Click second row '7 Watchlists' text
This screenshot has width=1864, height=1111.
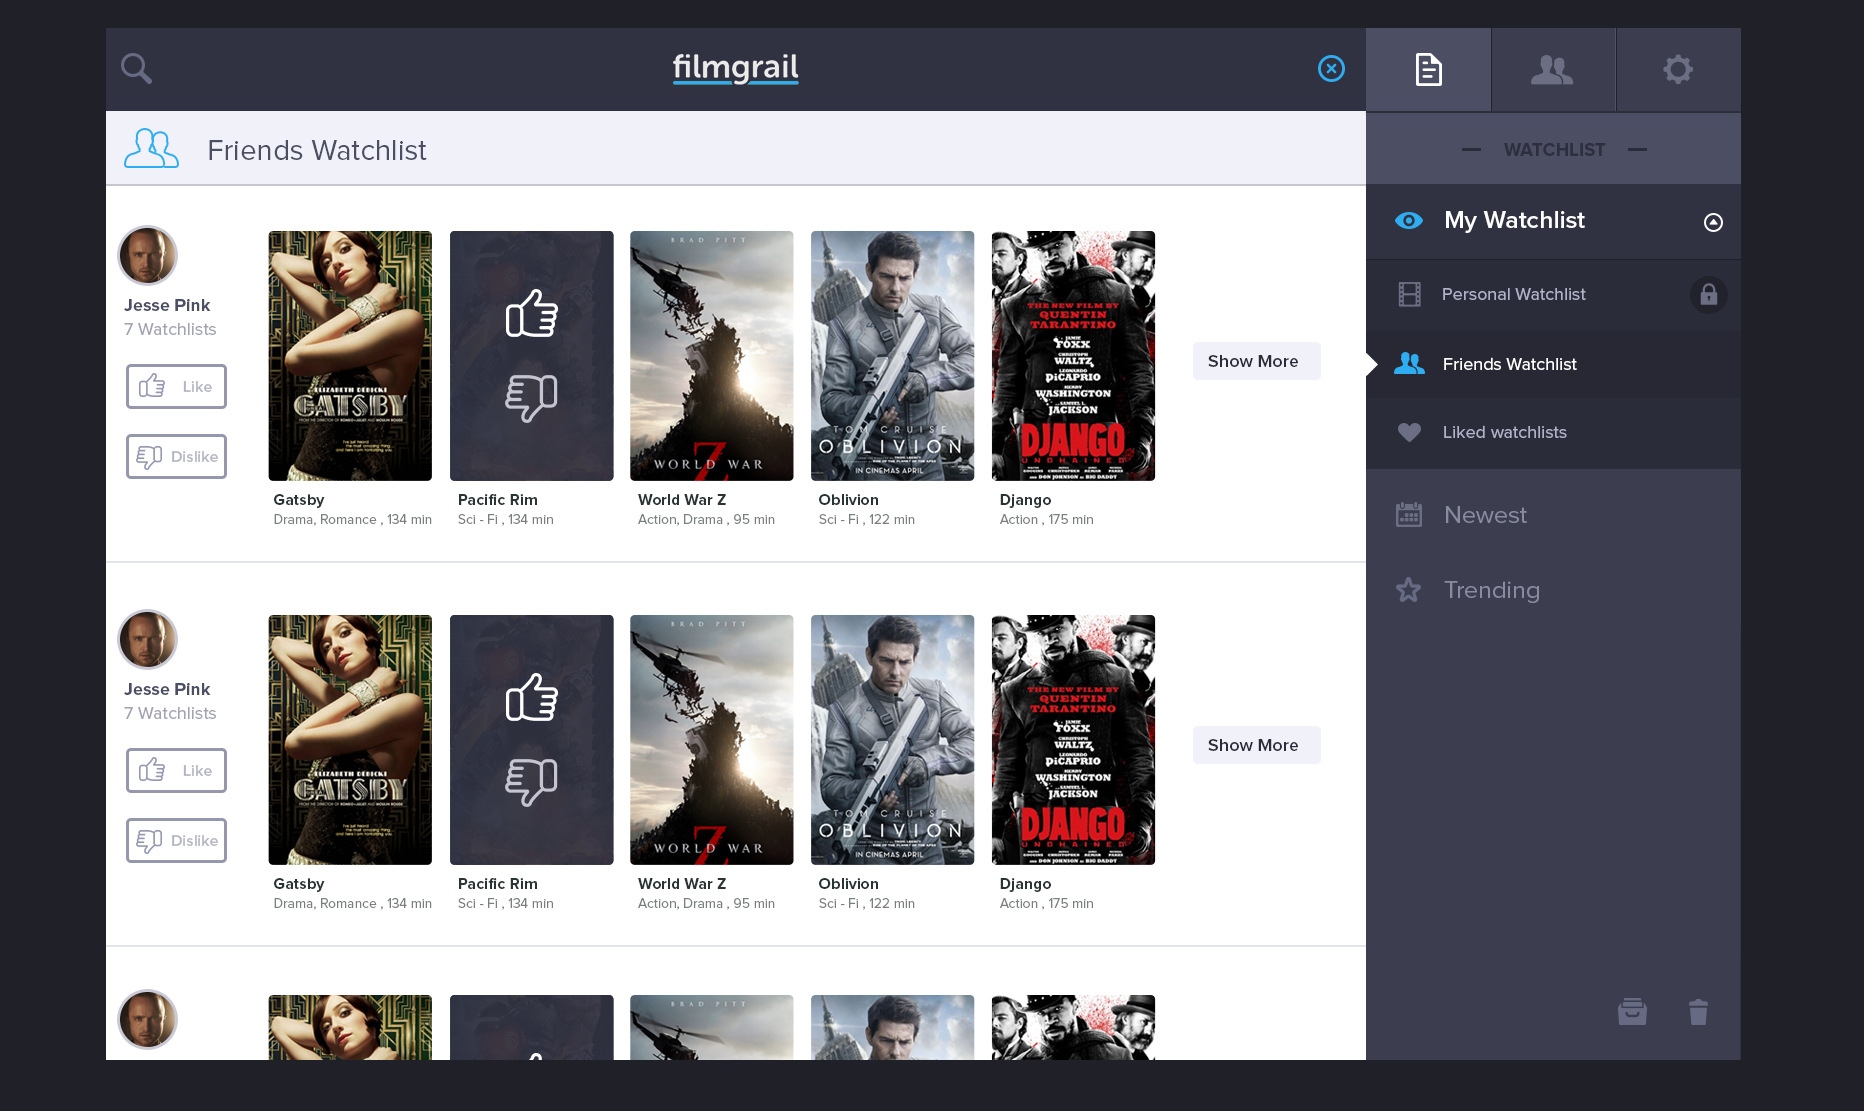point(170,713)
